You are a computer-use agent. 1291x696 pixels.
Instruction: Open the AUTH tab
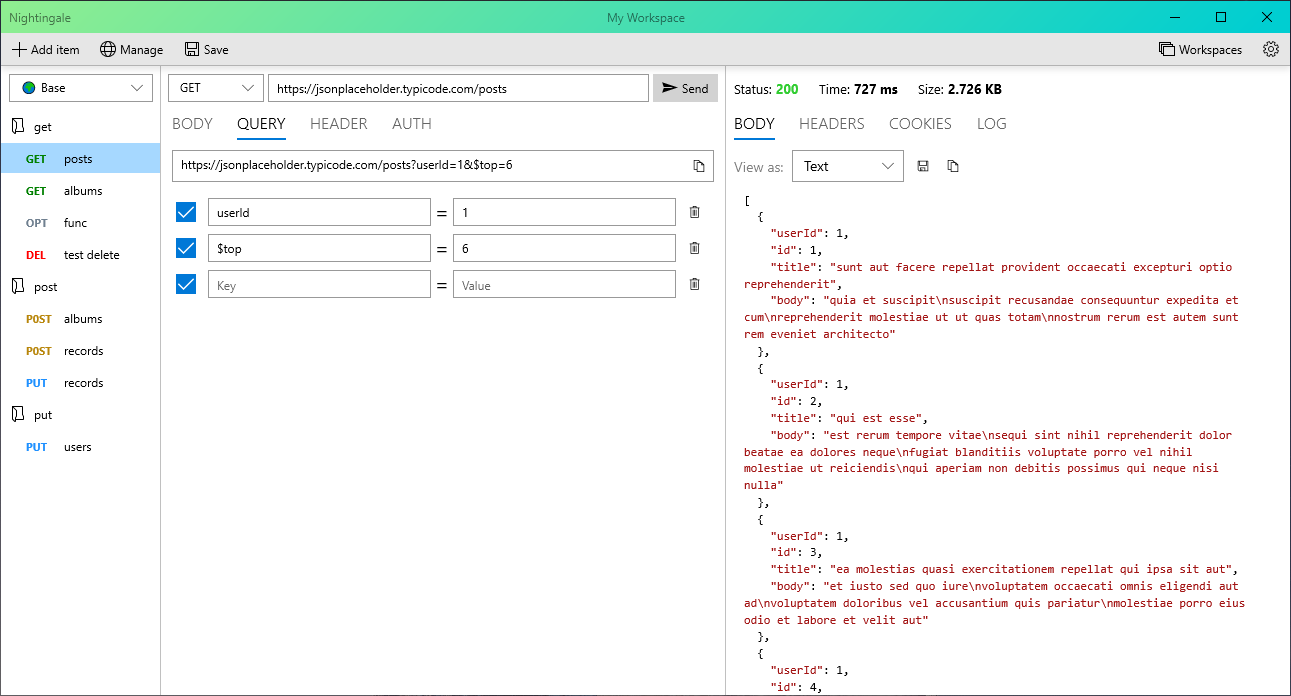coord(412,124)
